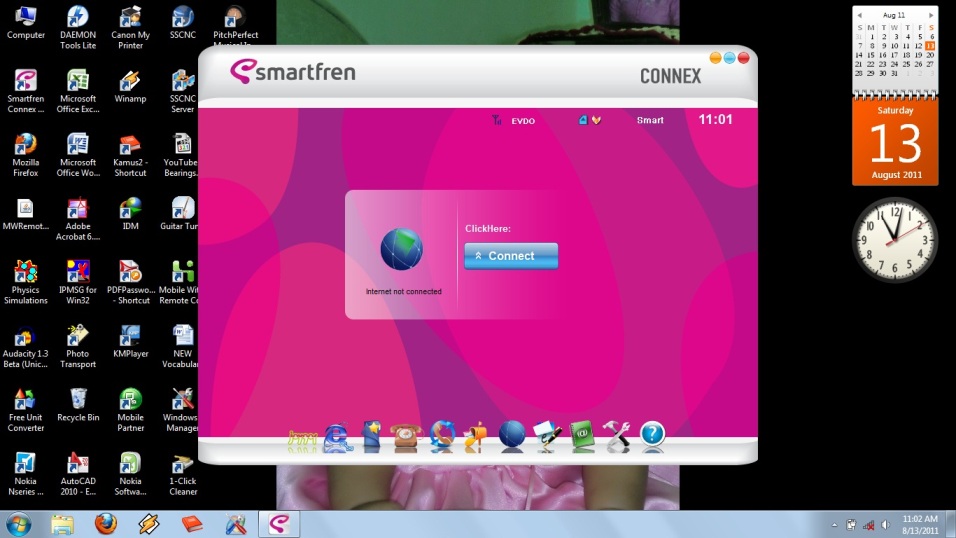This screenshot has height=538, width=956.
Task: Open Nokia Nseries desktop shortcut
Action: (x=26, y=474)
